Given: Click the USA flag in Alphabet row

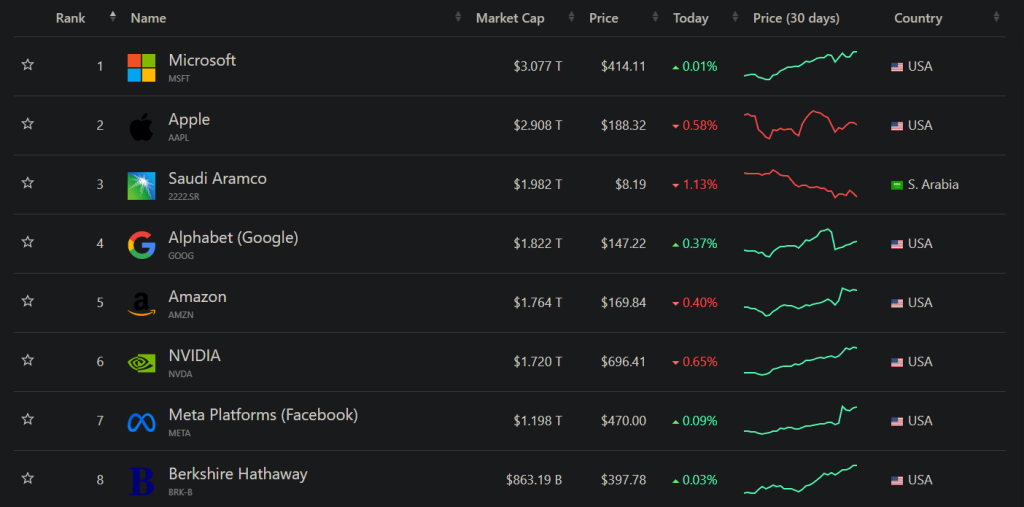Looking at the screenshot, I should tap(897, 244).
